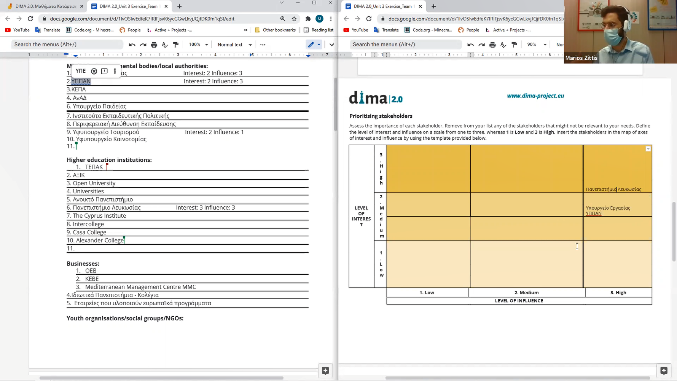Select Paint format in the right Docs toolbar
677x381 pixels.
pyautogui.click(x=514, y=44)
